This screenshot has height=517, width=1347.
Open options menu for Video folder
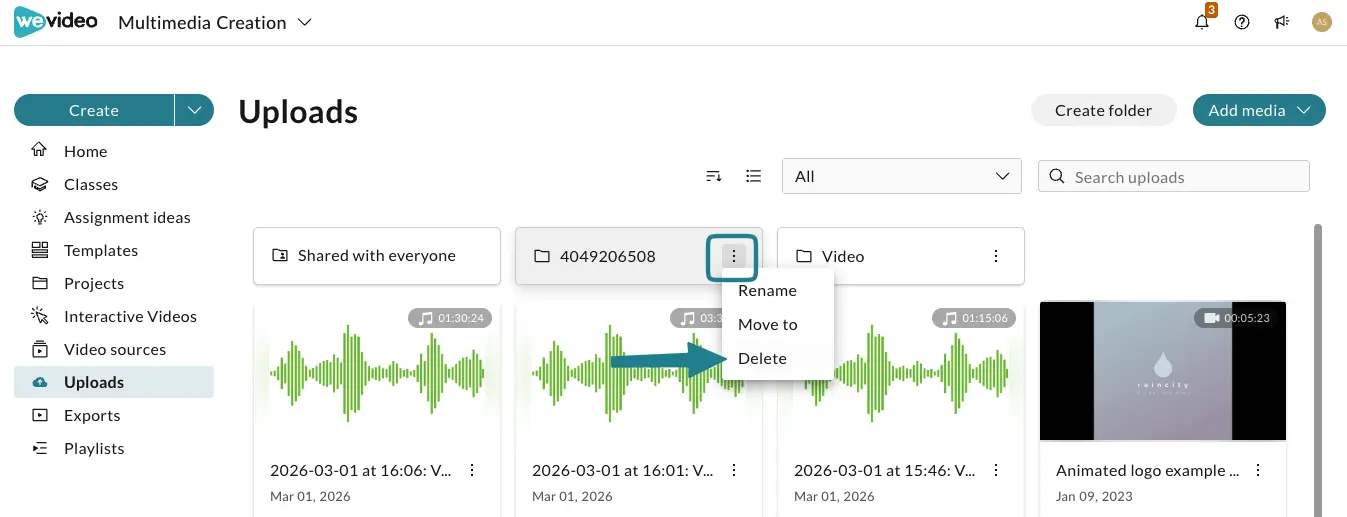pos(996,256)
